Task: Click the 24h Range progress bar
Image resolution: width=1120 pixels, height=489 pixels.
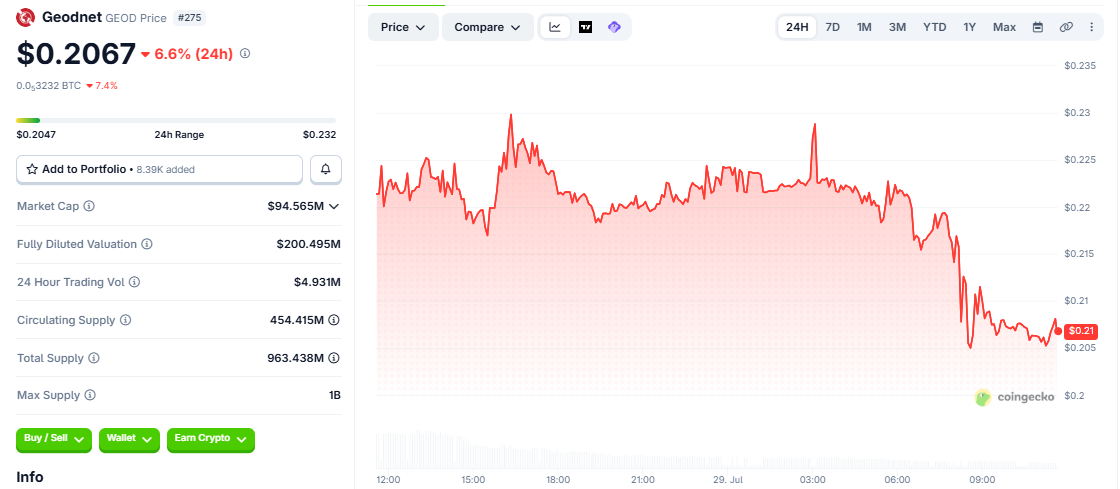Action: (x=176, y=120)
